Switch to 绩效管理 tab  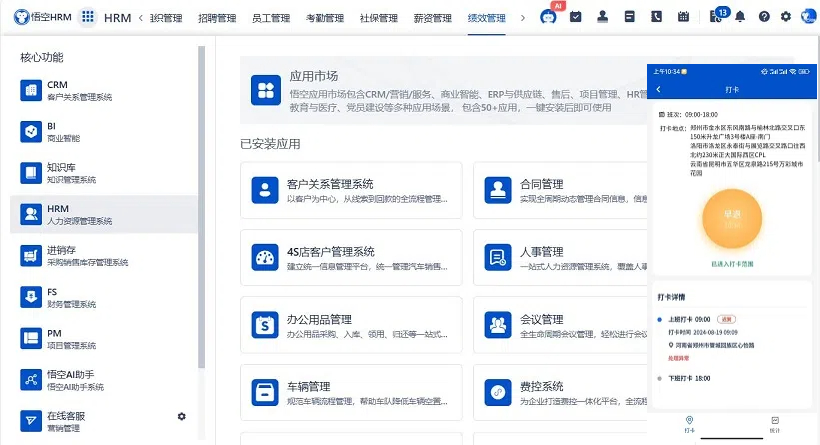pos(486,18)
